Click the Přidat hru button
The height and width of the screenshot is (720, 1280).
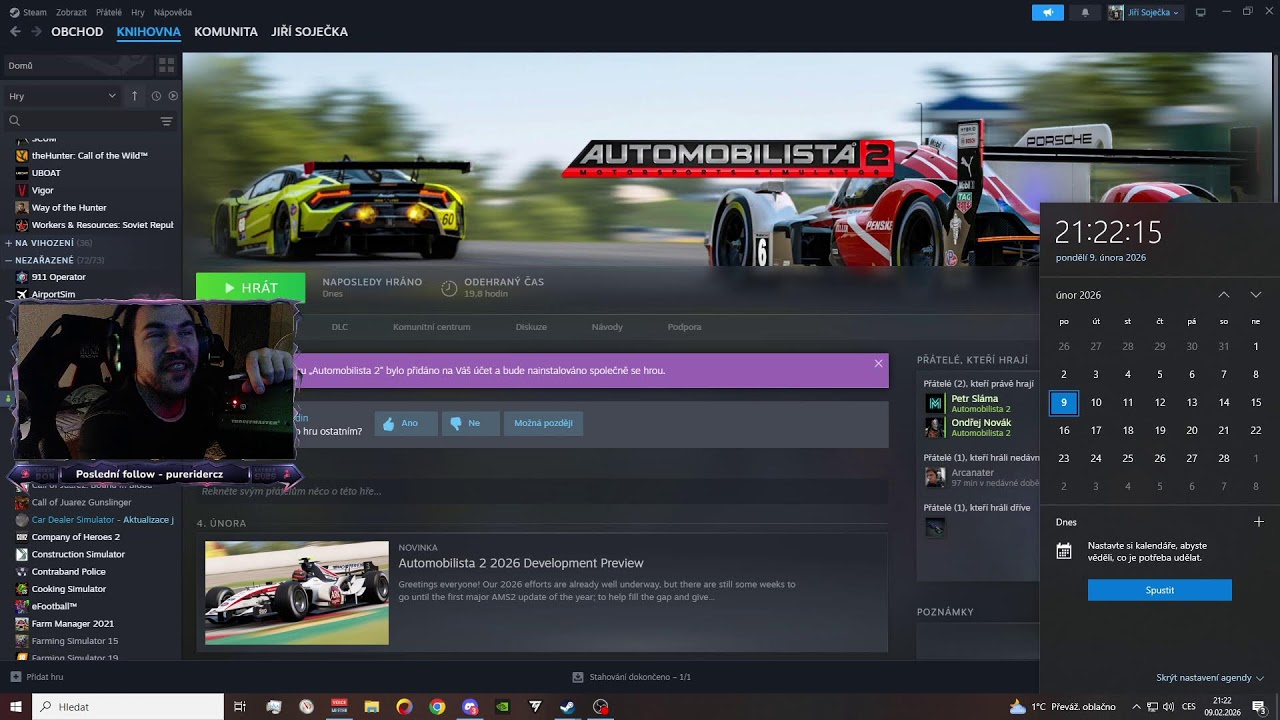pyautogui.click(x=37, y=677)
